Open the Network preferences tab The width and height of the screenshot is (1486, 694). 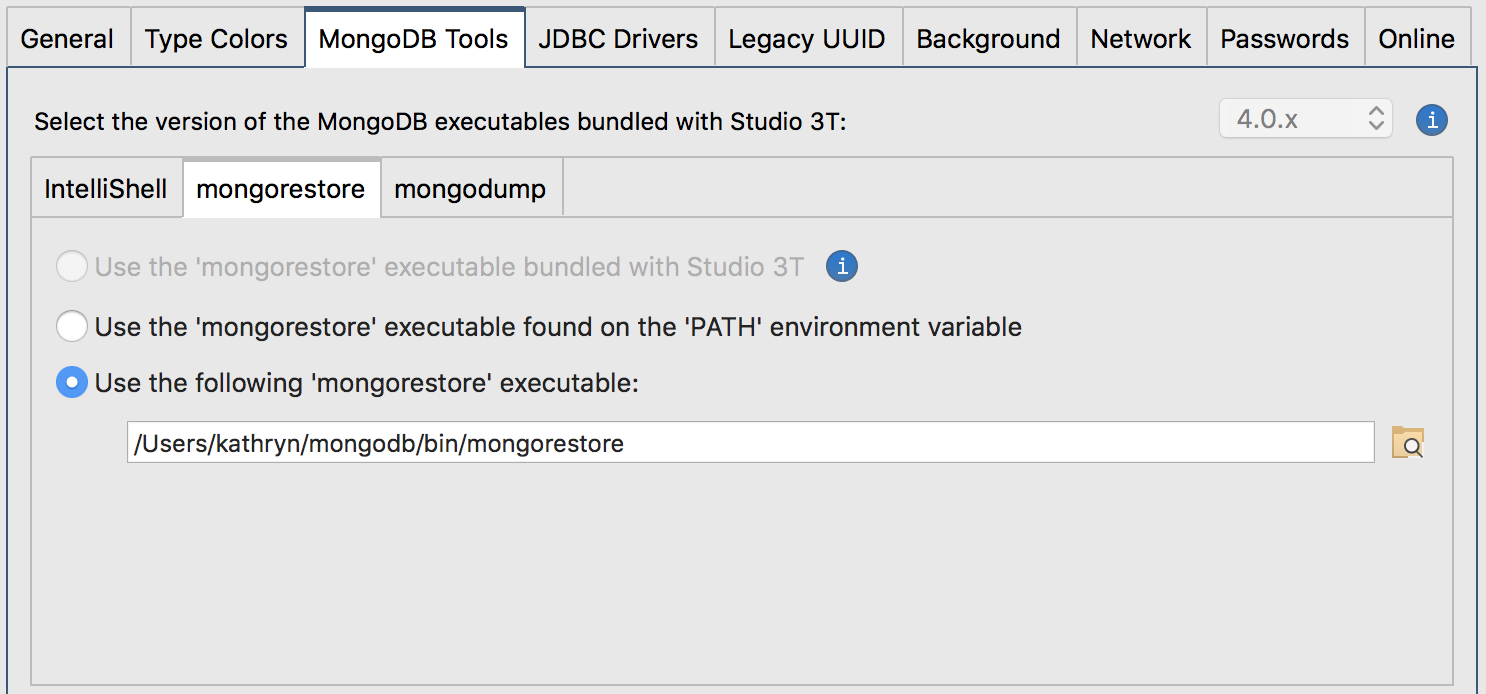1141,39
